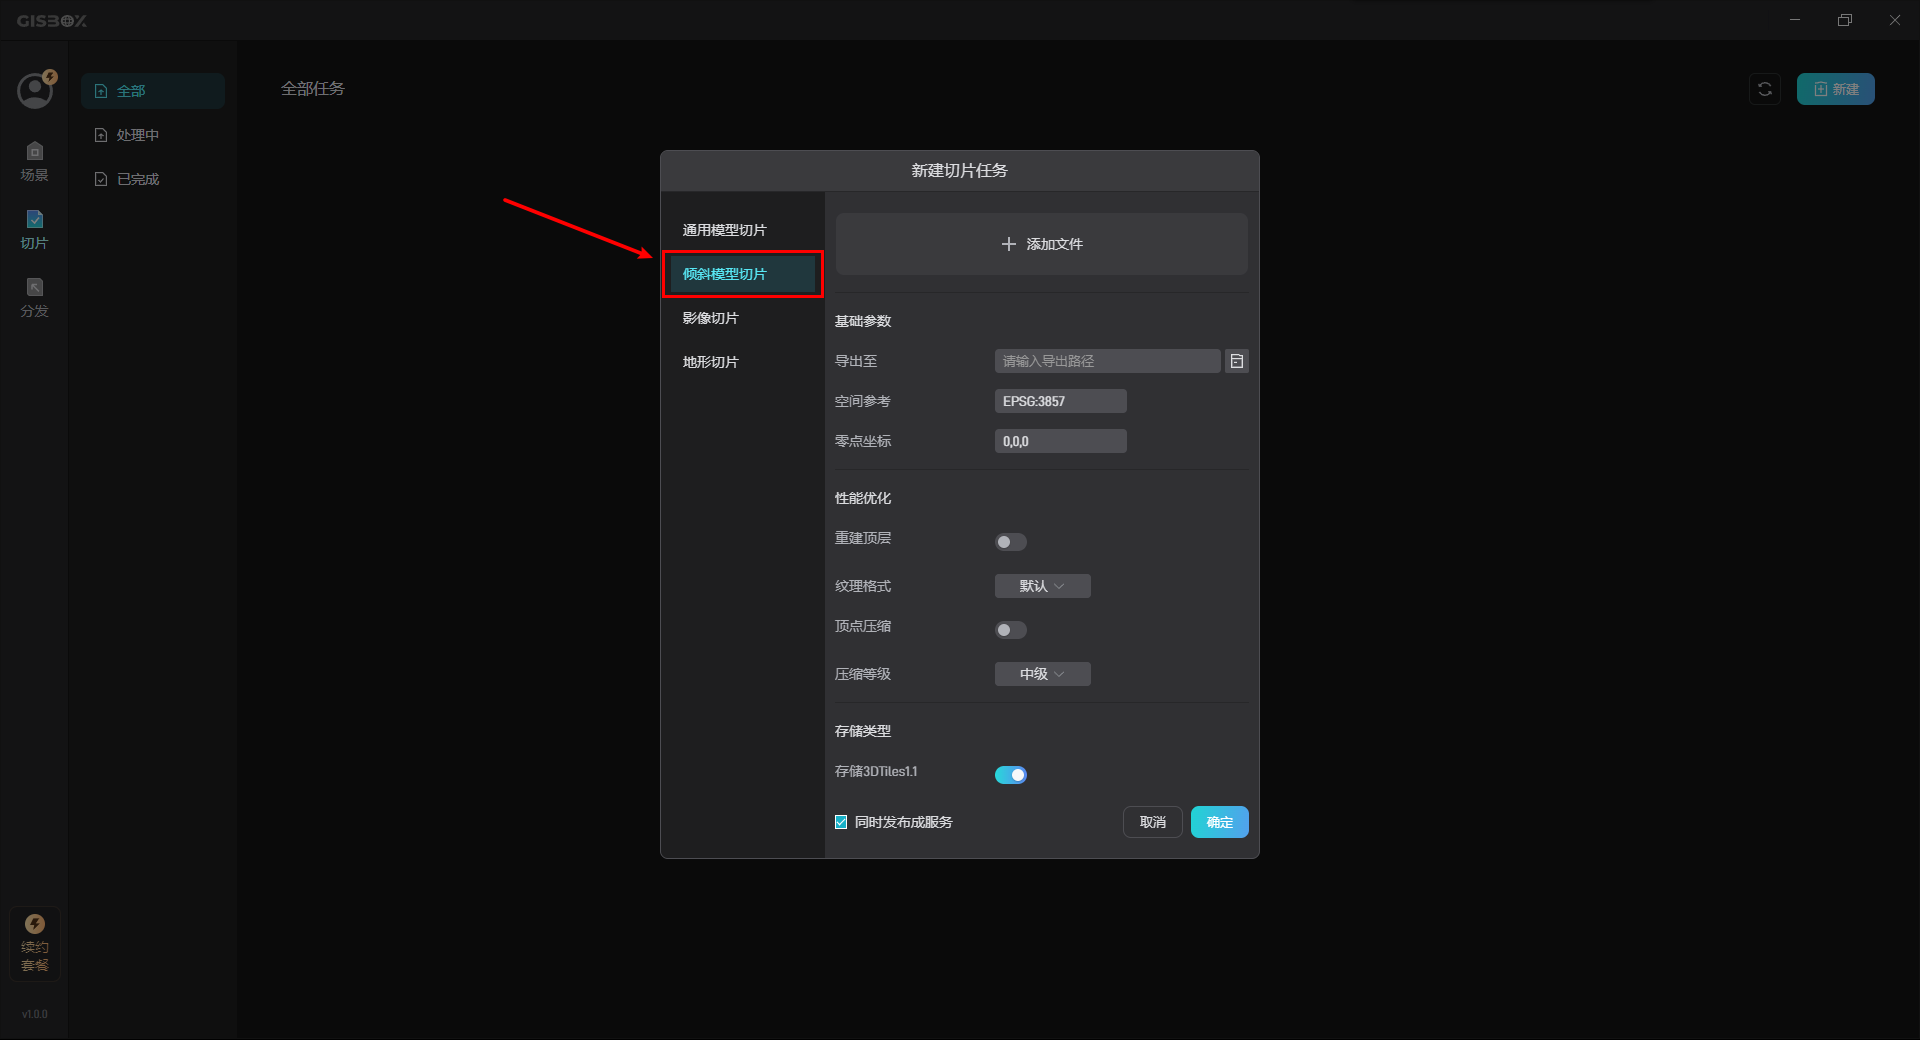The image size is (1920, 1040).
Task: Toggle the 顶点压缩 switch
Action: pyautogui.click(x=1011, y=630)
